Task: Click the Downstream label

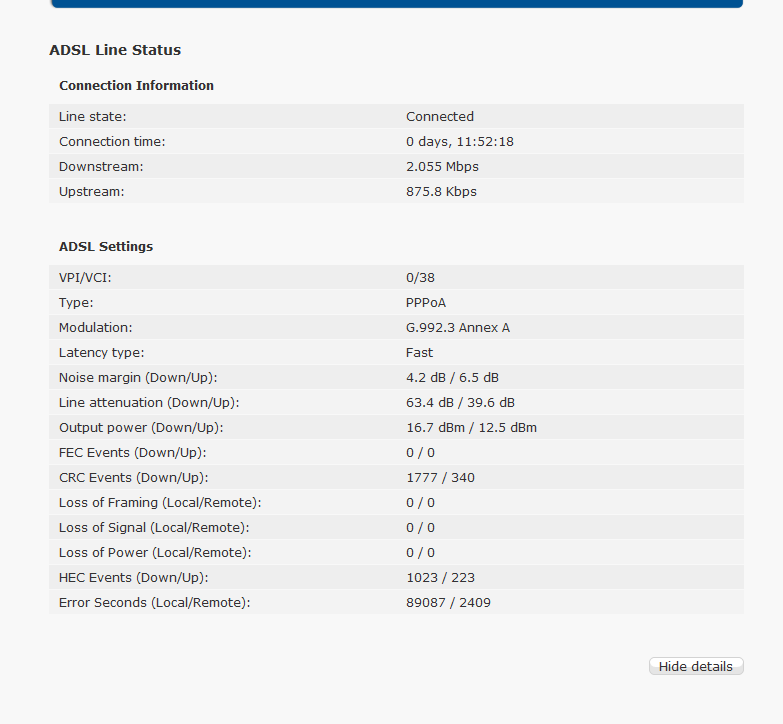Action: click(x=101, y=166)
